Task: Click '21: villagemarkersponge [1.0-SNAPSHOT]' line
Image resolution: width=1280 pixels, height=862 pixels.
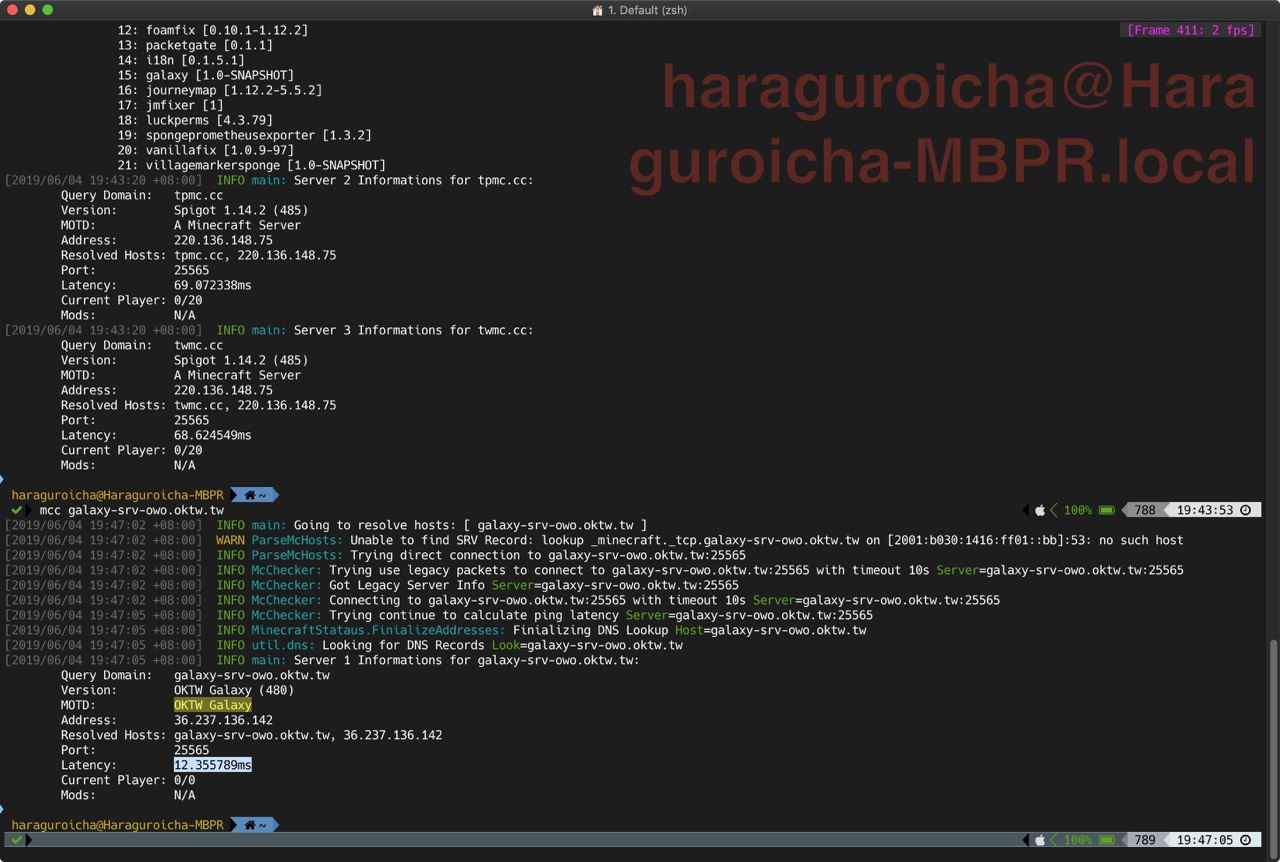Action: pos(252,165)
